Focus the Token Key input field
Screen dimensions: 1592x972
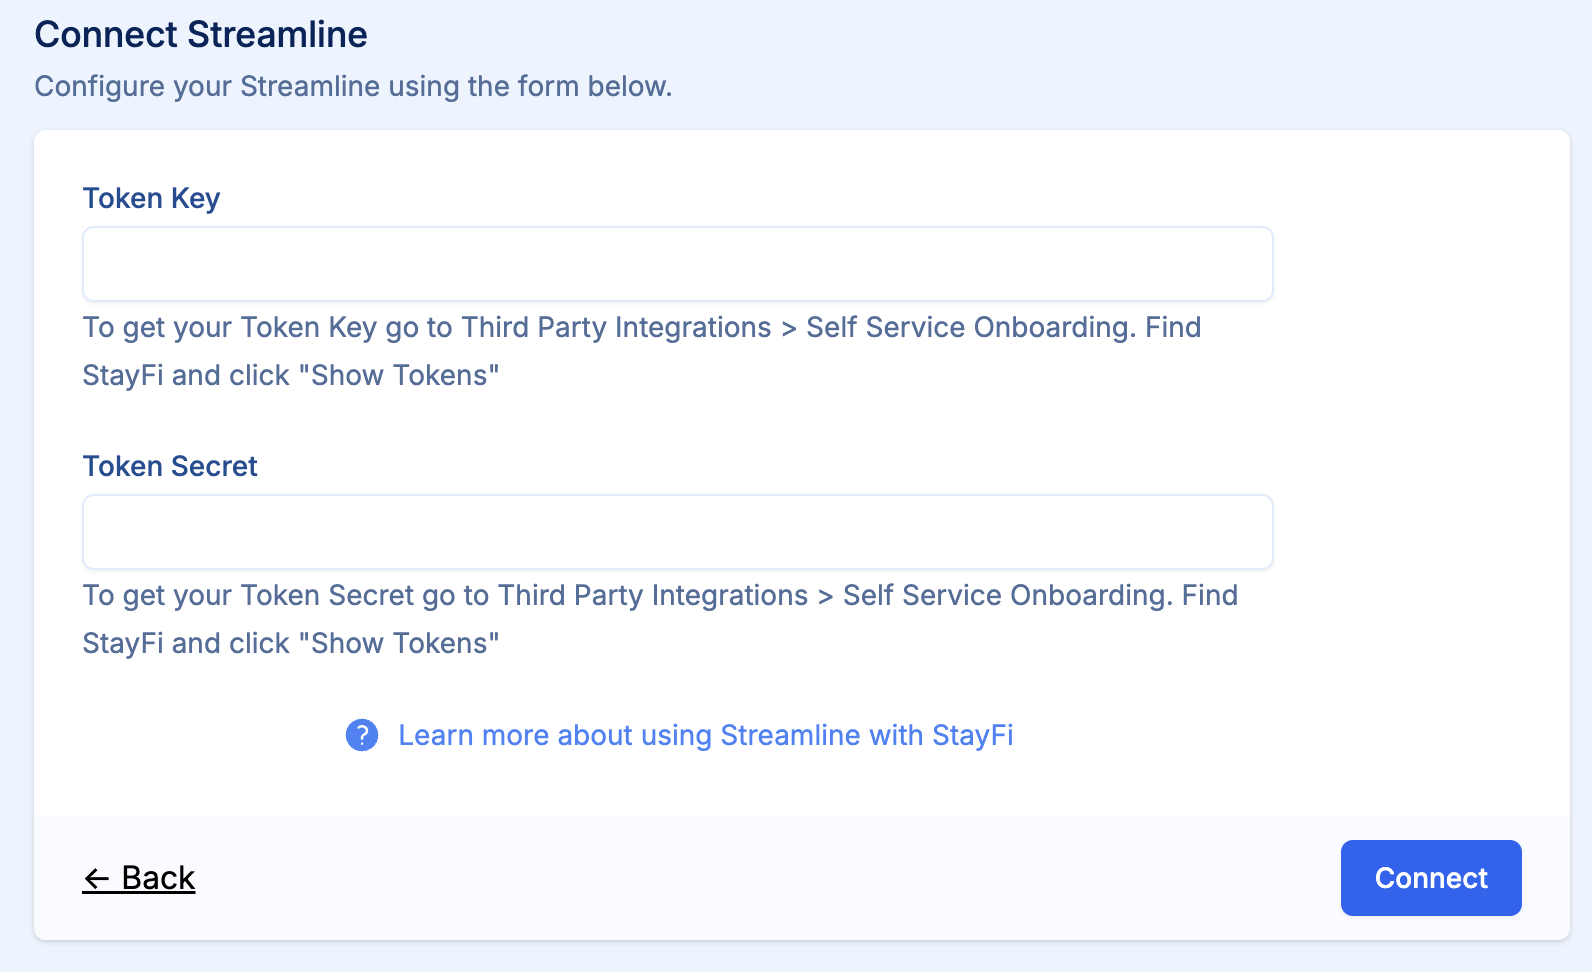tap(677, 264)
